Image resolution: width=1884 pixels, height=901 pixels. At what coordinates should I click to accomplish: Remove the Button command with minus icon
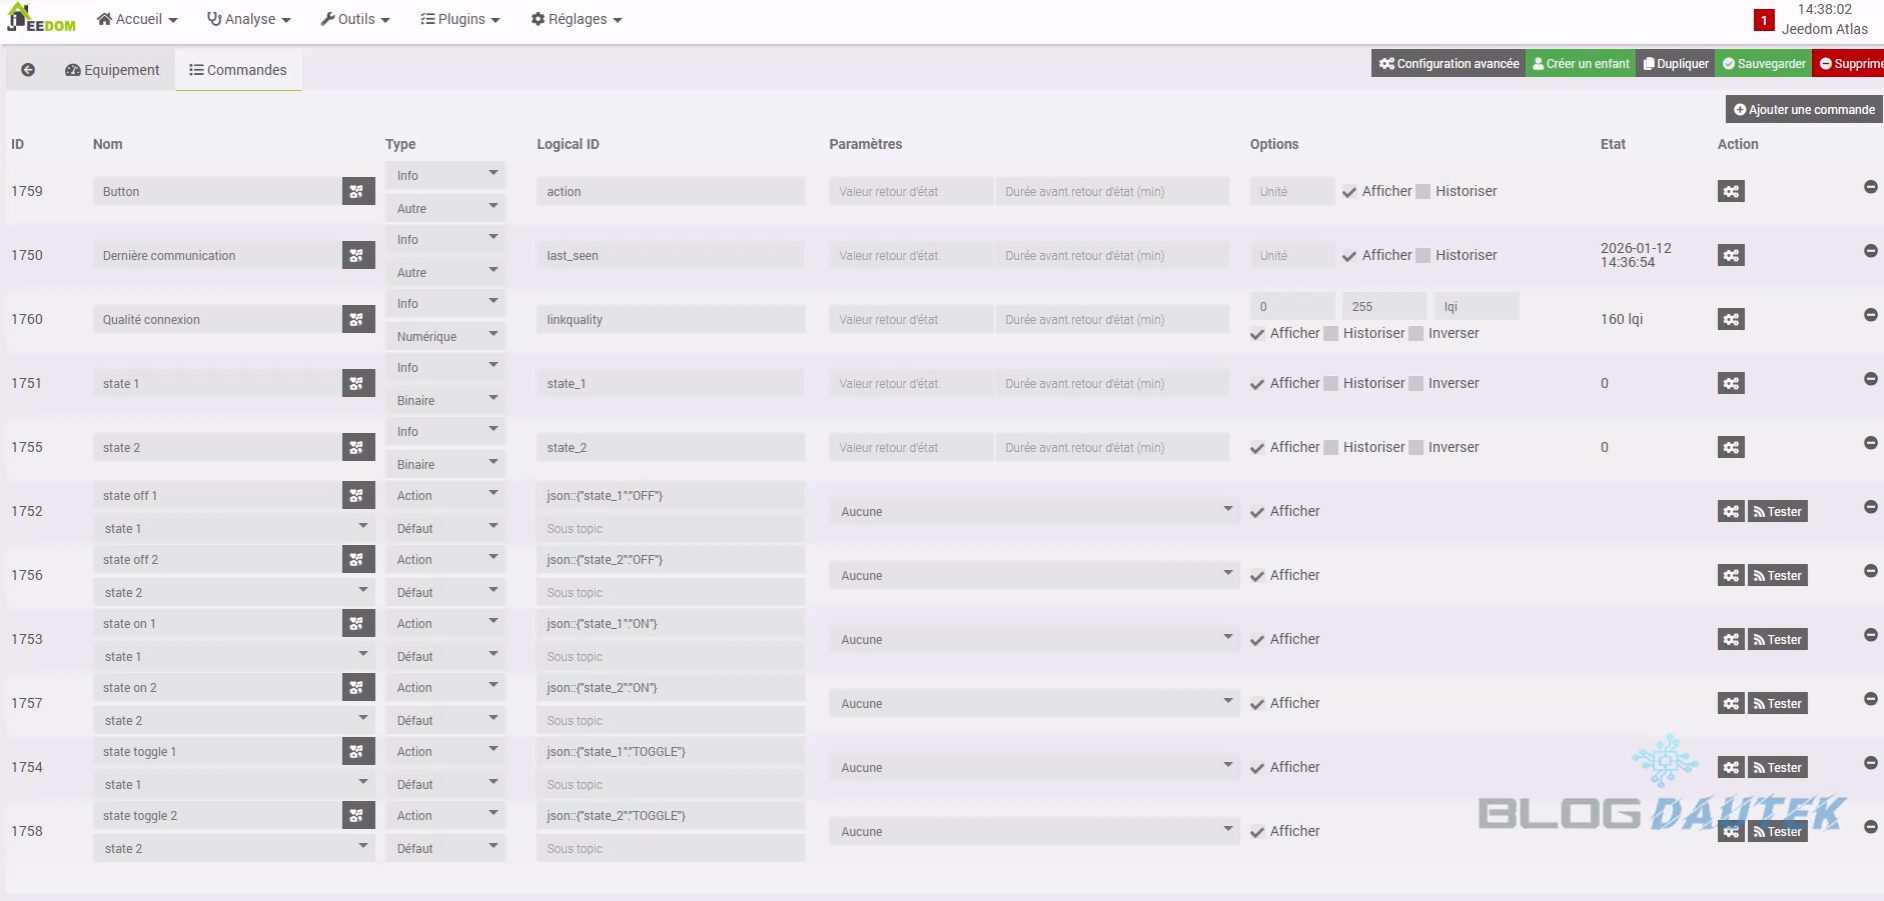click(x=1870, y=187)
